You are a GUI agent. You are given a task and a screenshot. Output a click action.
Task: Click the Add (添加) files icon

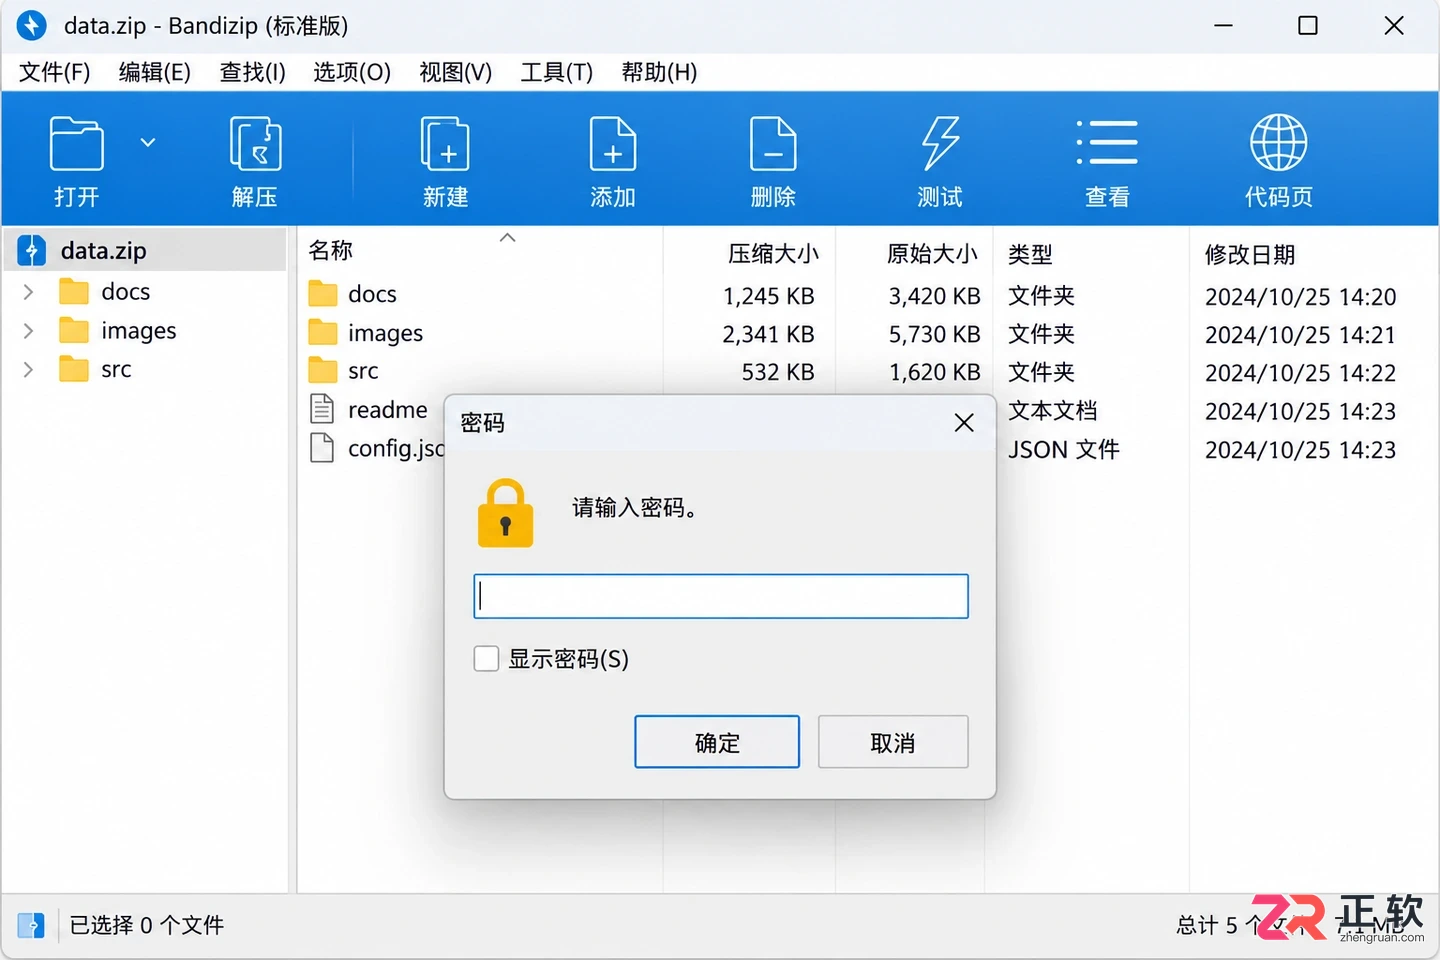[613, 144]
